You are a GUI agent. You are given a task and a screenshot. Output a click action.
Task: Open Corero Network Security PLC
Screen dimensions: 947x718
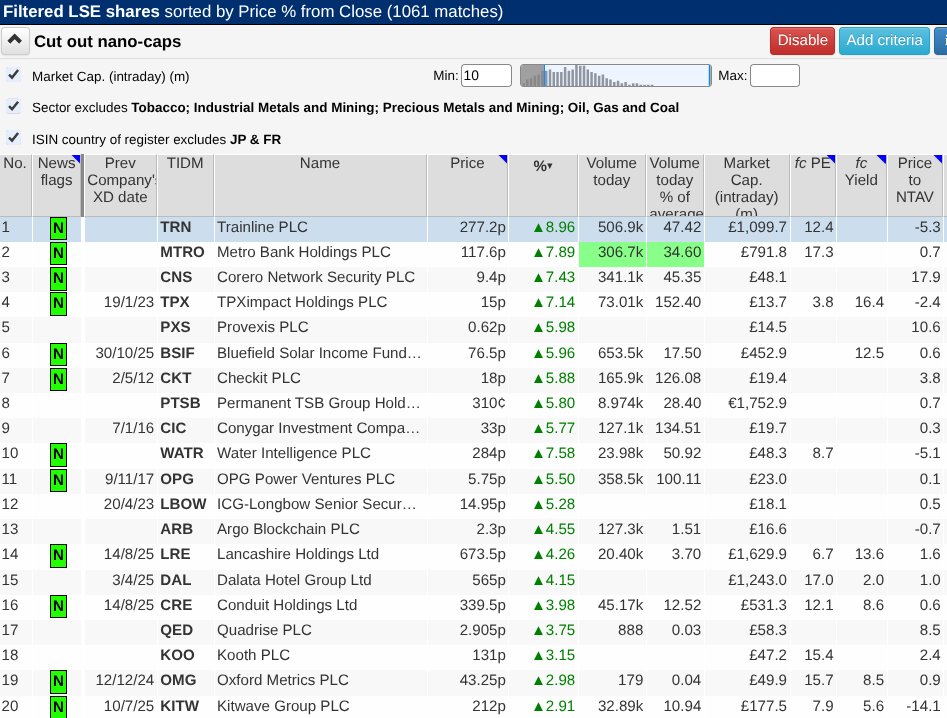coord(316,277)
